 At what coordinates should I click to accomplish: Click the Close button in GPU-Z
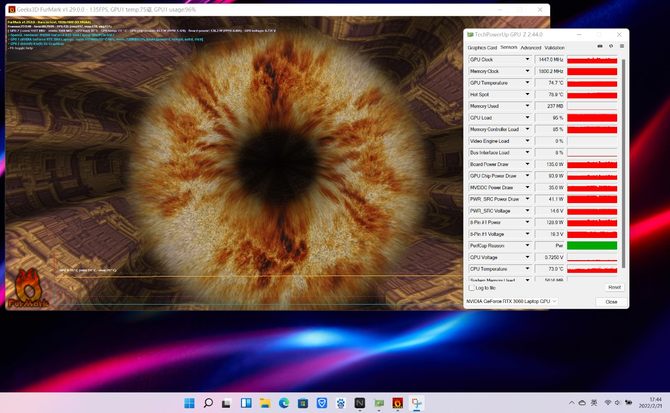pyautogui.click(x=611, y=301)
